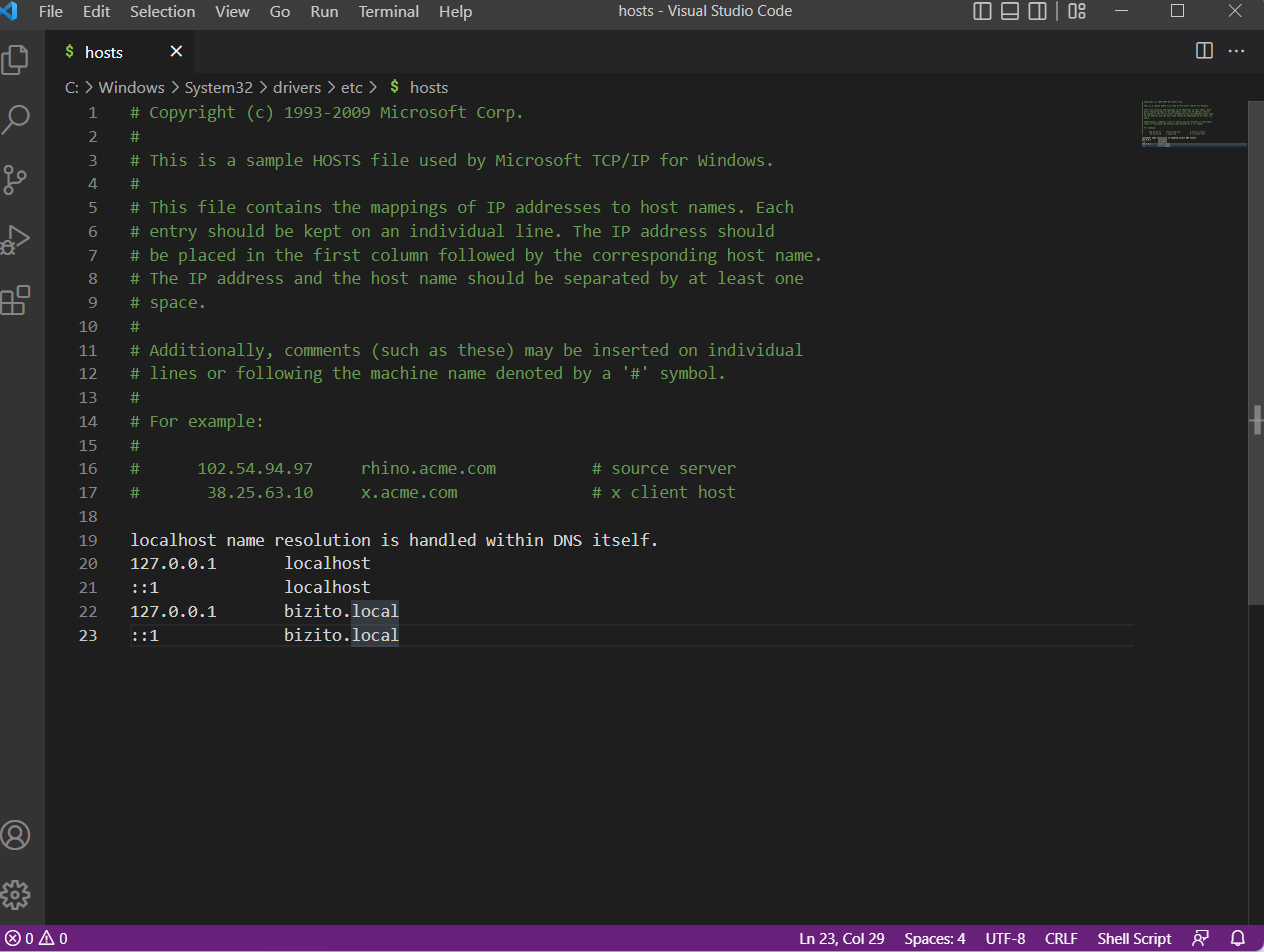Open the File menu

[x=50, y=12]
